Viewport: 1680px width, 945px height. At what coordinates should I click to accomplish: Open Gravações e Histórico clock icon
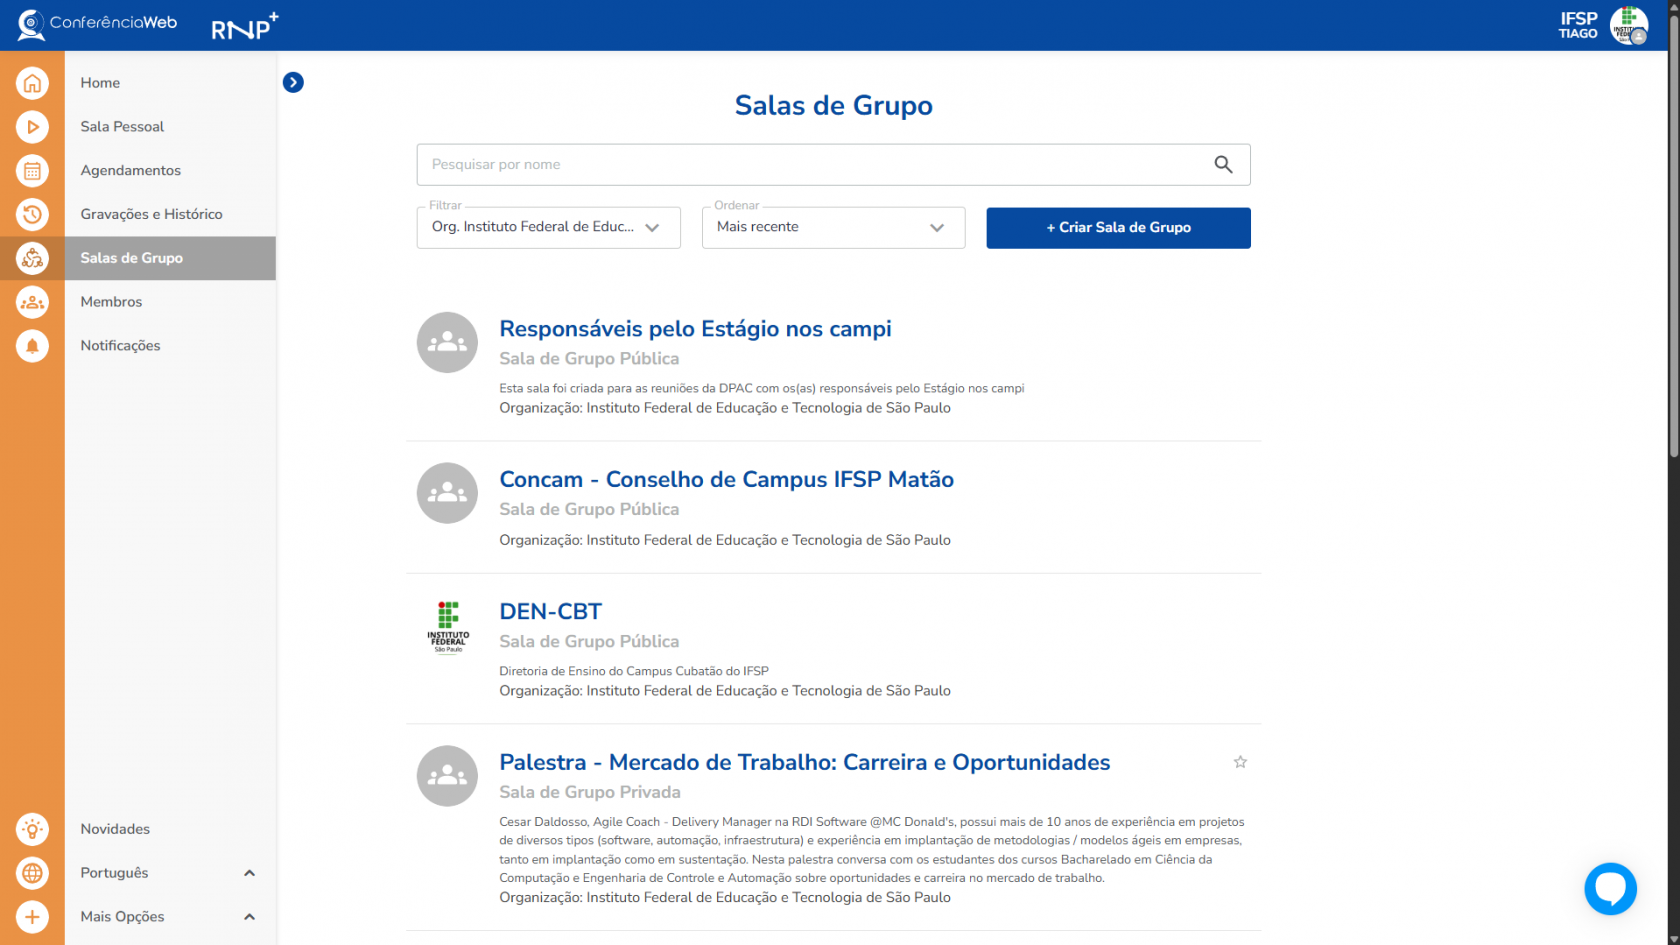(x=32, y=214)
